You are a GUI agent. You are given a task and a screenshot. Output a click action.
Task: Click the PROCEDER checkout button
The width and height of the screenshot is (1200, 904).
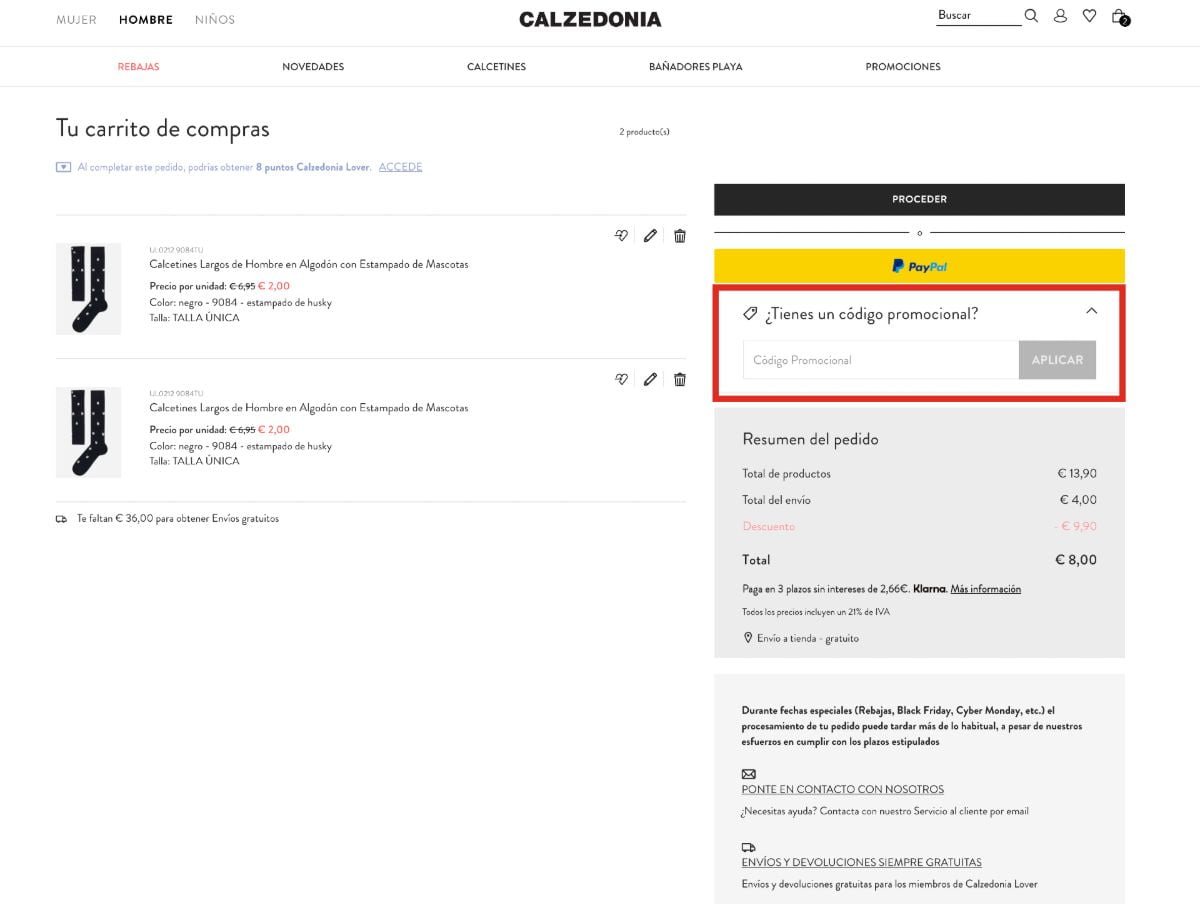(919, 199)
